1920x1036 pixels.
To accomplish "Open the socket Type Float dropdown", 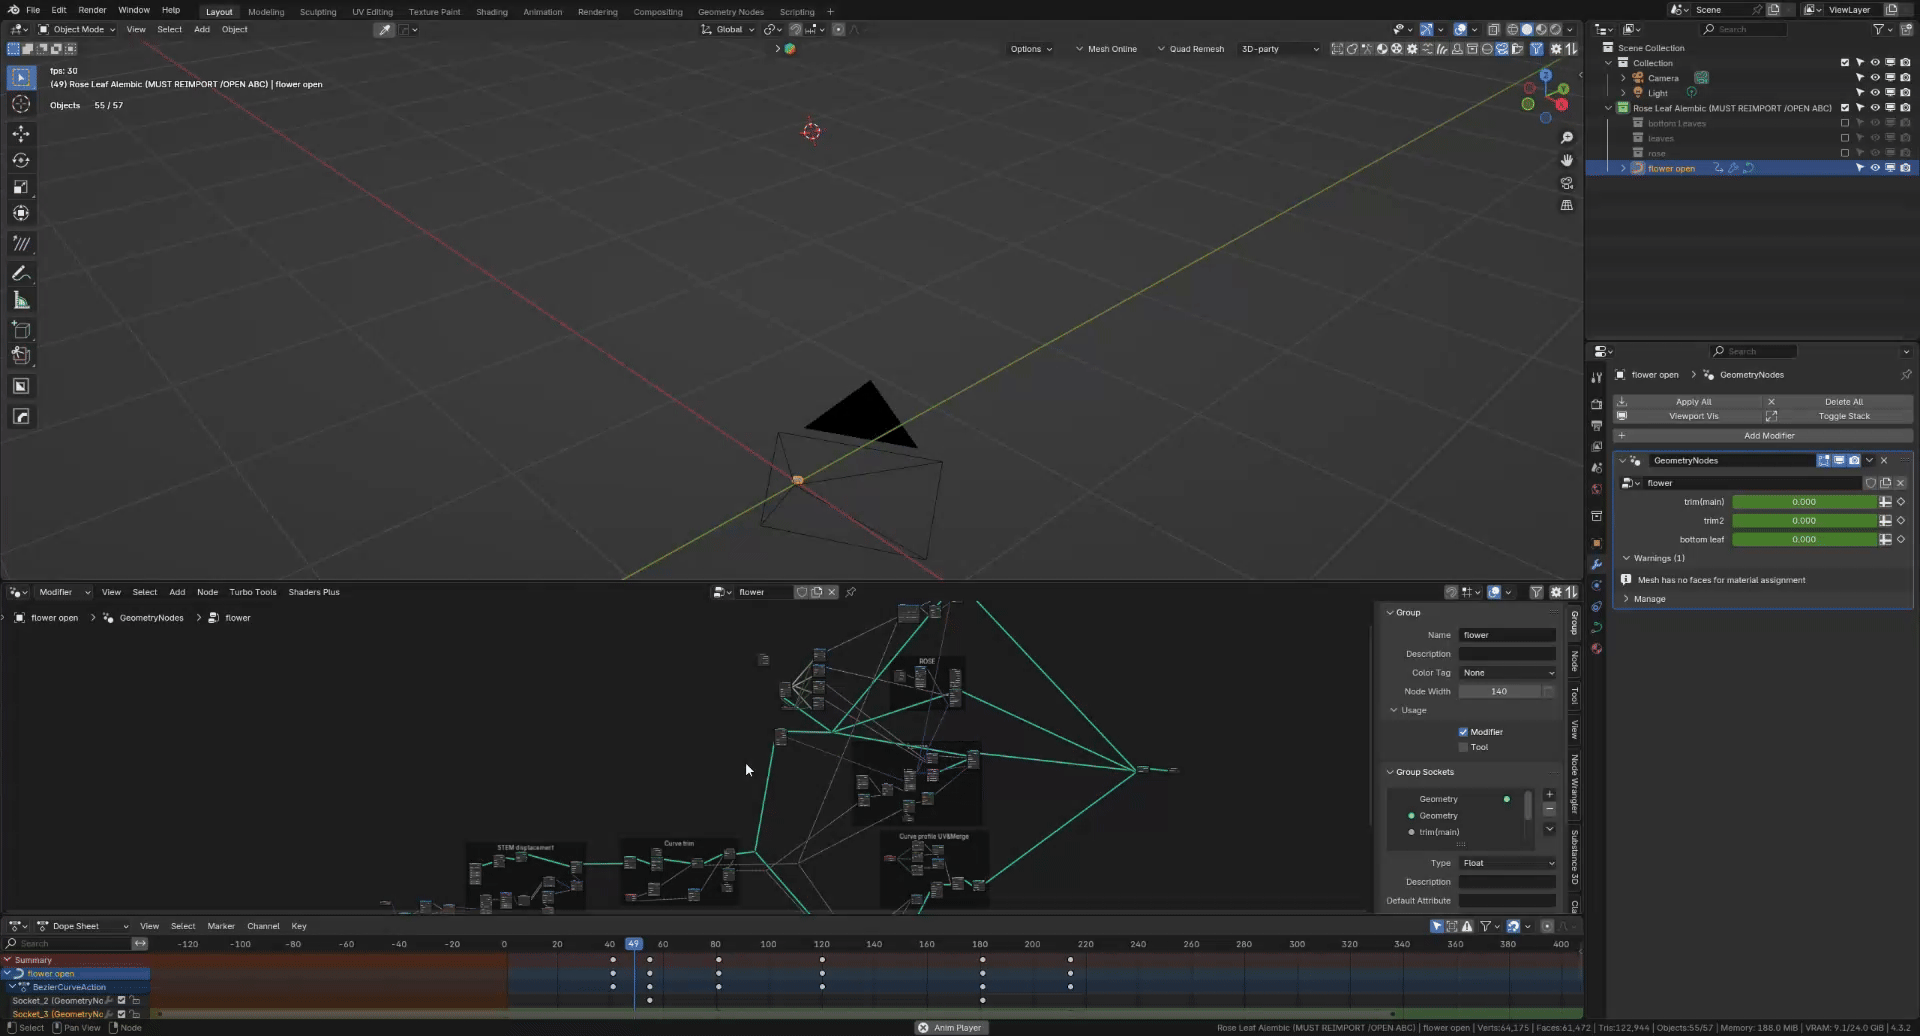I will tap(1507, 863).
